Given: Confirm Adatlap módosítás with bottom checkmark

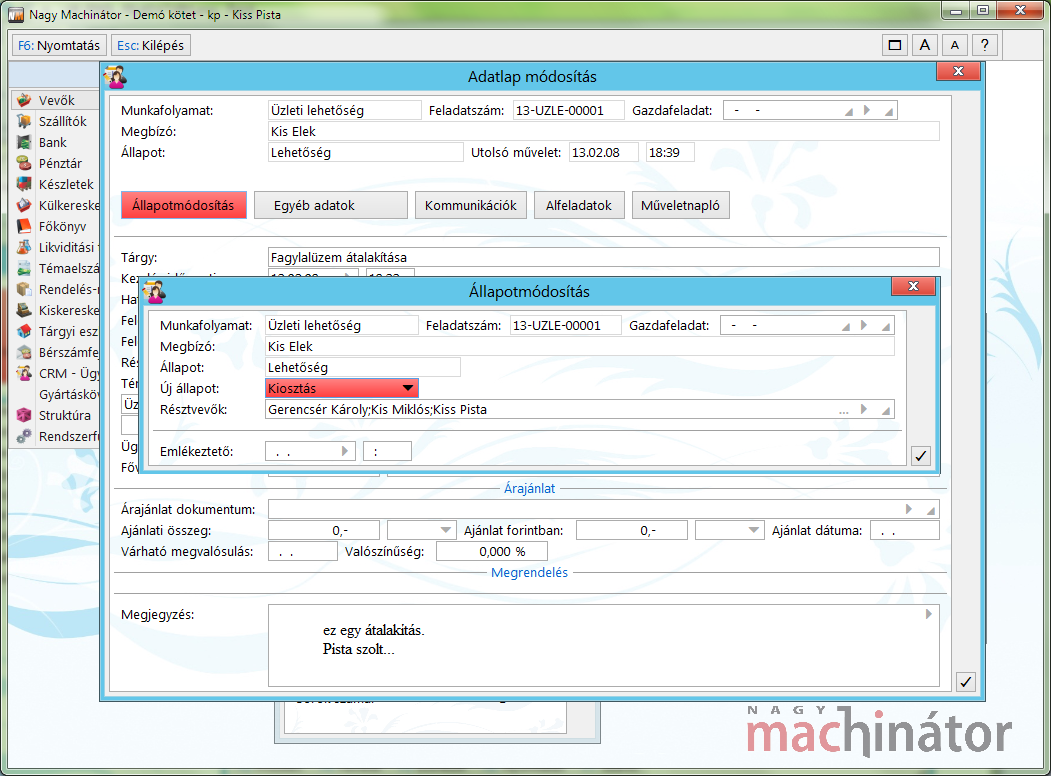Looking at the screenshot, I should [x=965, y=682].
